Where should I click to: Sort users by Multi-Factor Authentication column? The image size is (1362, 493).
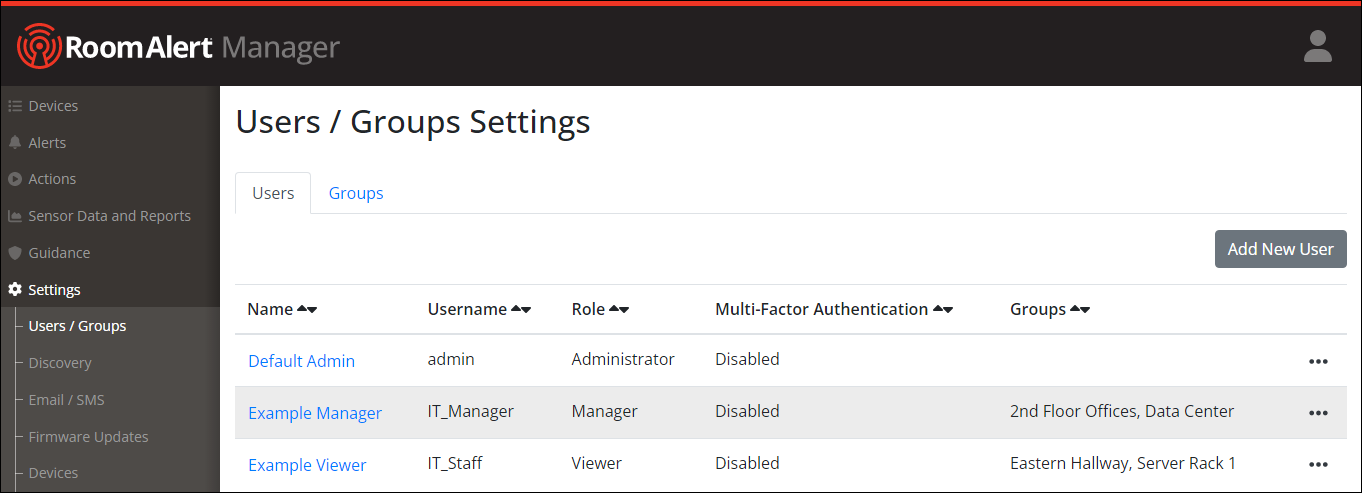(x=942, y=310)
